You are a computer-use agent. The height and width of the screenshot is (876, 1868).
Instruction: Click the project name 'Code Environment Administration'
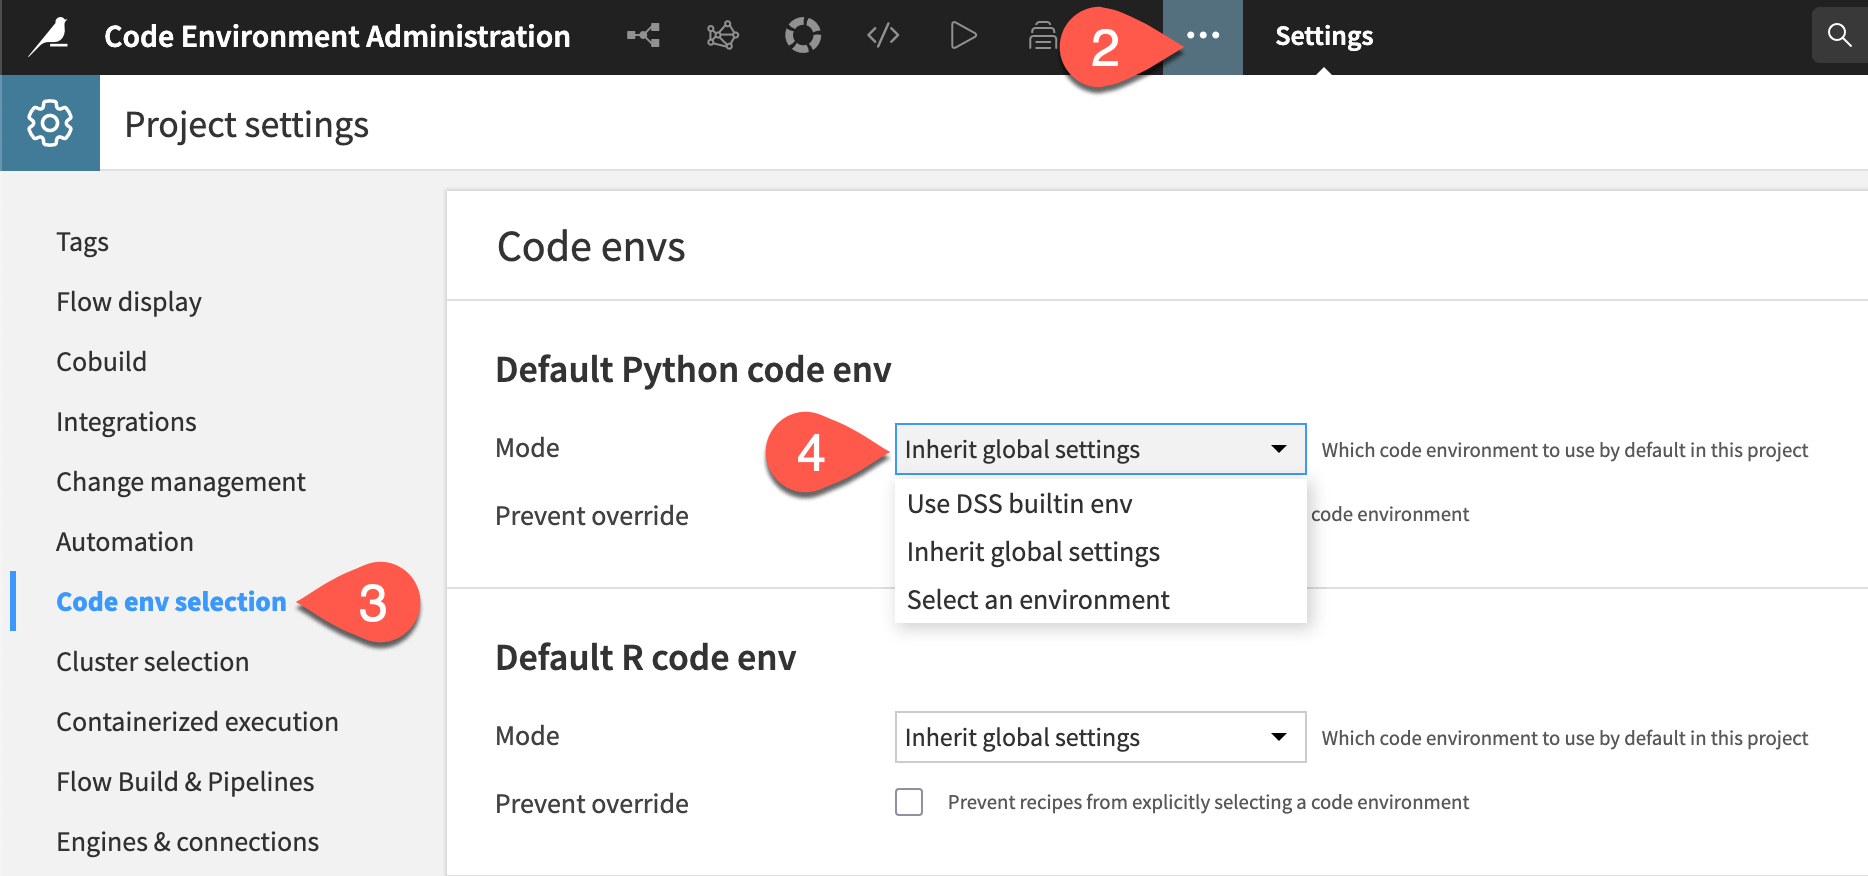[x=337, y=37]
